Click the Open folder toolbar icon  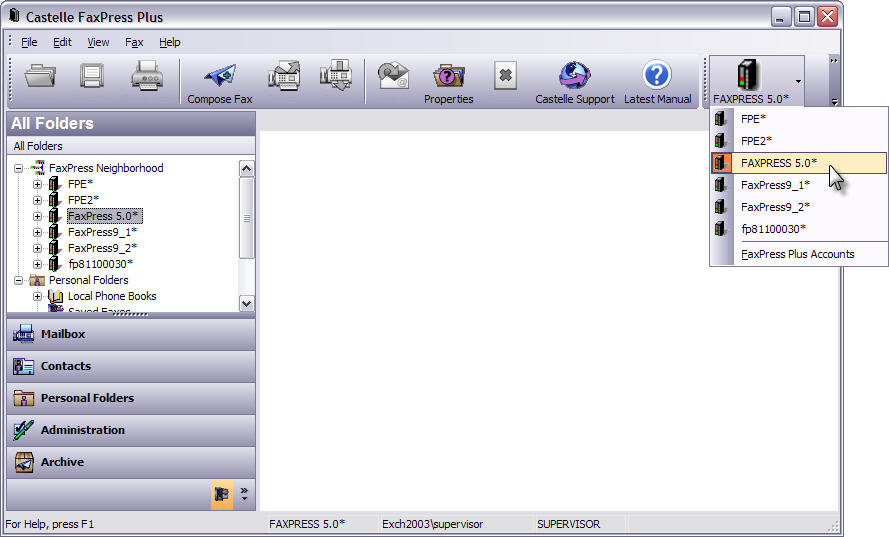40,75
